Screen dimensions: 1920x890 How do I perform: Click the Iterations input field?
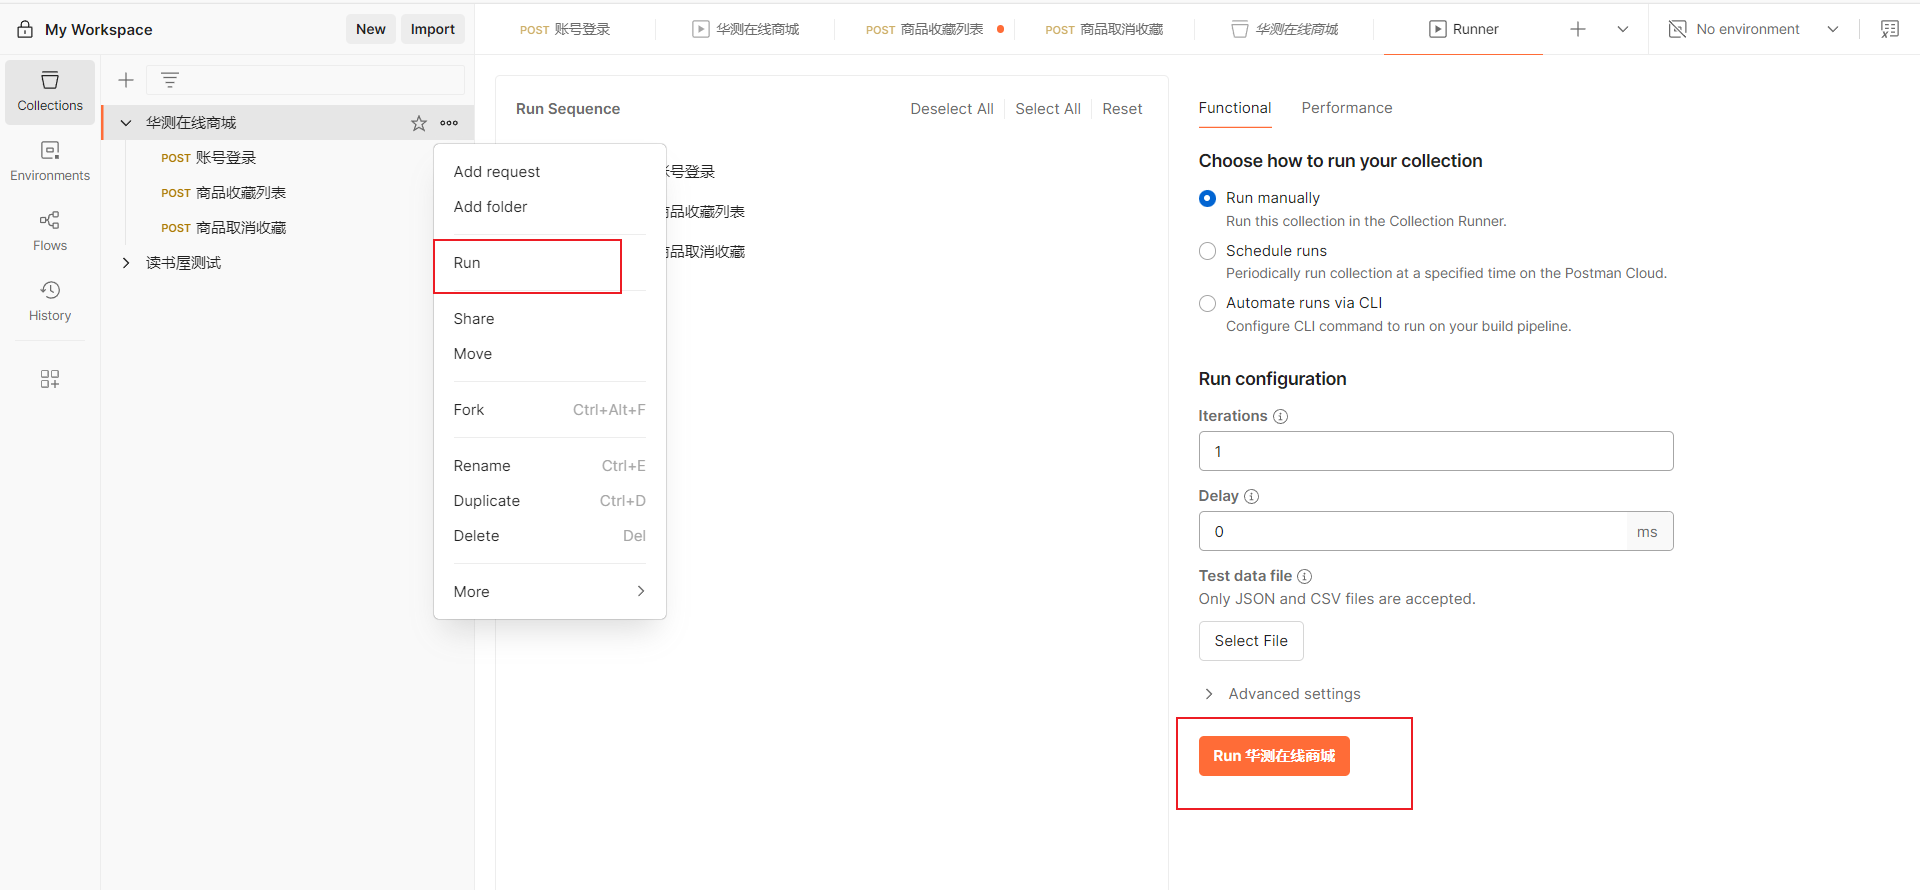(1436, 451)
